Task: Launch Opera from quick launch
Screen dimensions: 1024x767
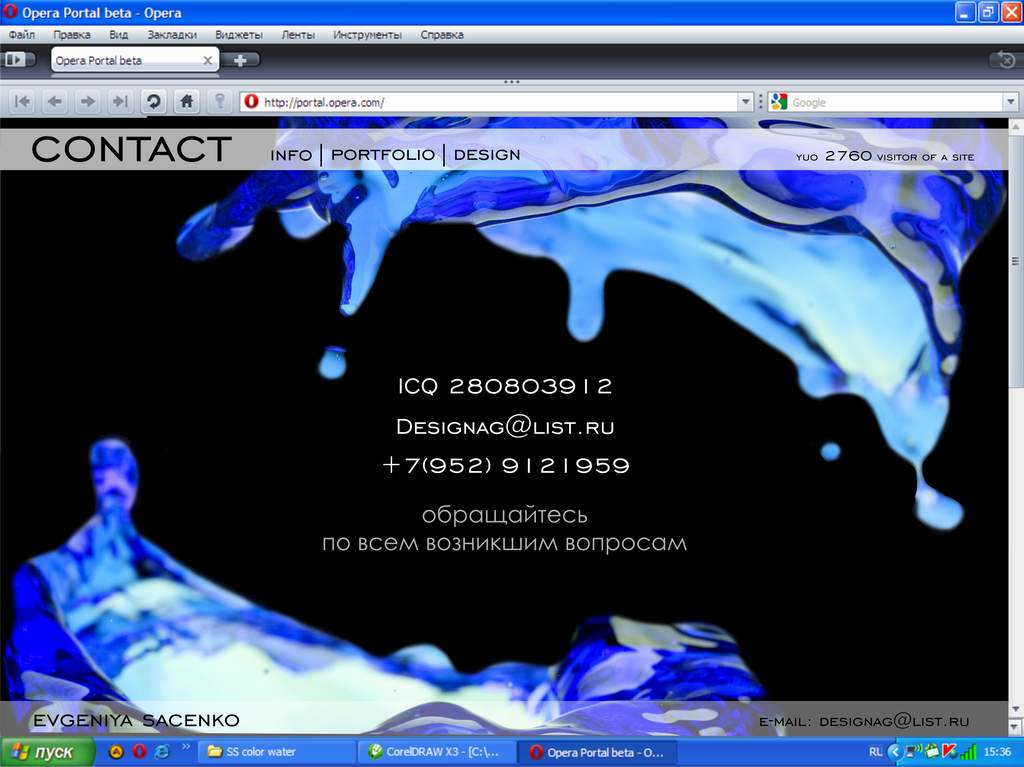Action: click(138, 752)
